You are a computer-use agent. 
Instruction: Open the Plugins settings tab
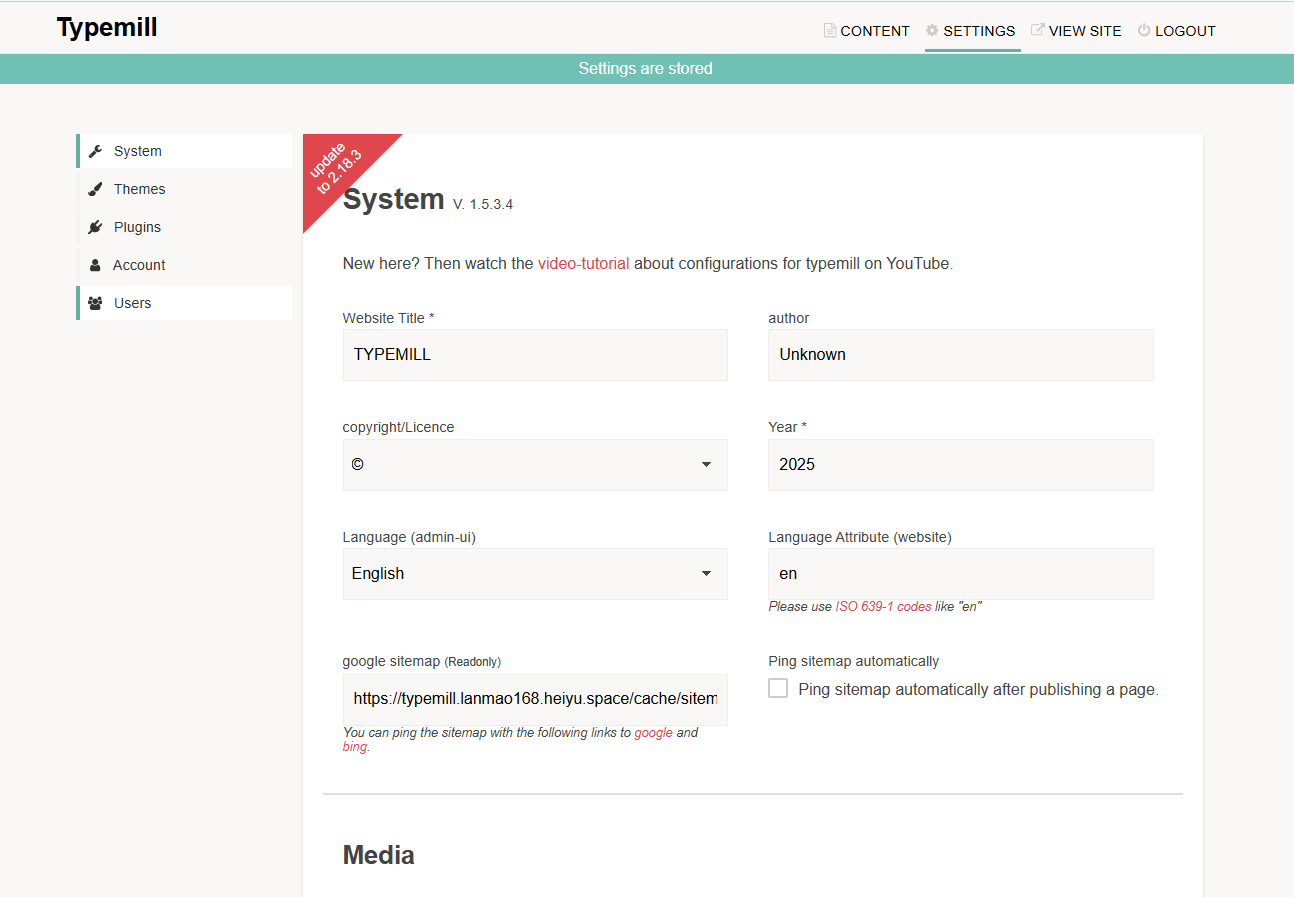184,227
